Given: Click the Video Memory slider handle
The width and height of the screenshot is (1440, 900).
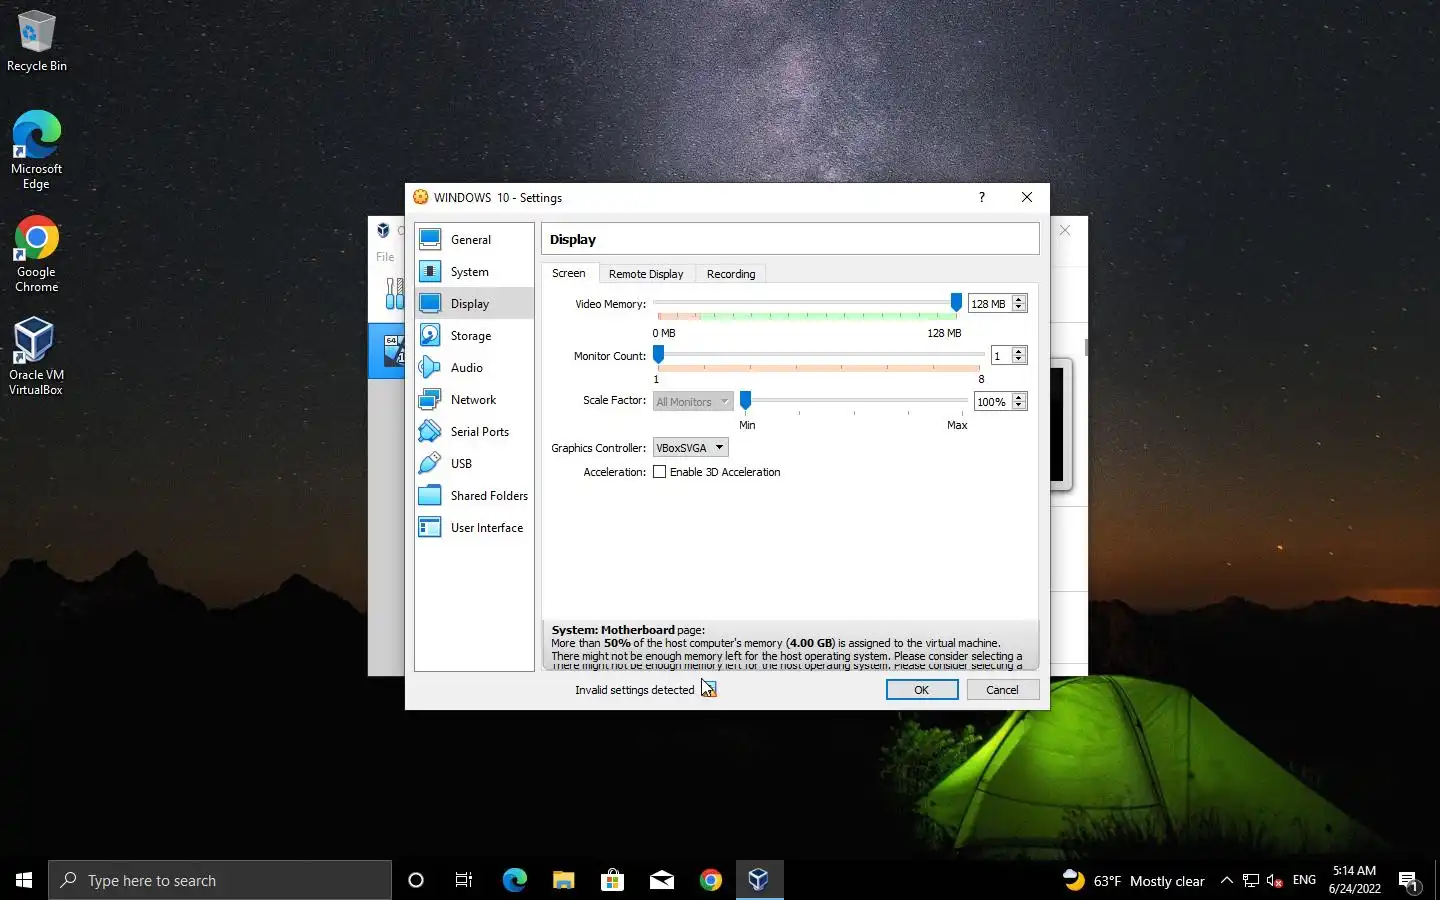Looking at the screenshot, I should tap(956, 302).
